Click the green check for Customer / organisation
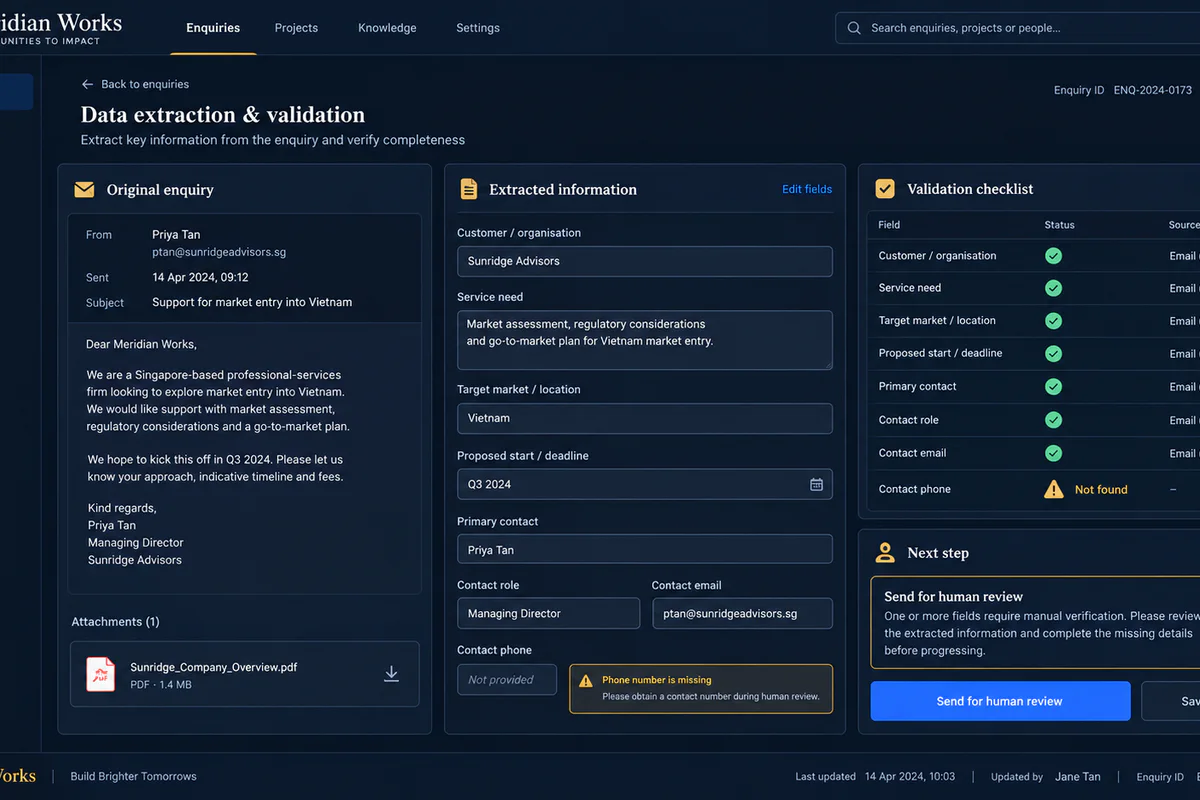Image resolution: width=1200 pixels, height=800 pixels. [x=1053, y=255]
